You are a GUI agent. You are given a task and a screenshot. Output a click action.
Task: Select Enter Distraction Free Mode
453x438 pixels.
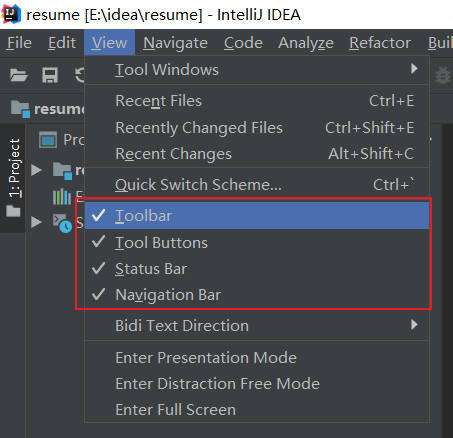(257, 384)
